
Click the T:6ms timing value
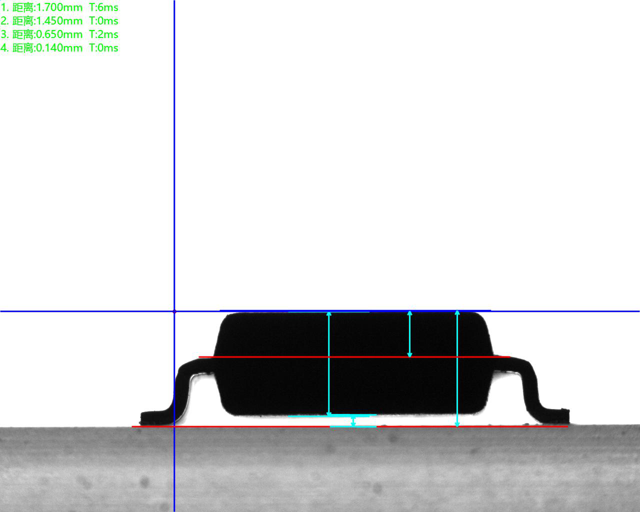[x=104, y=8]
